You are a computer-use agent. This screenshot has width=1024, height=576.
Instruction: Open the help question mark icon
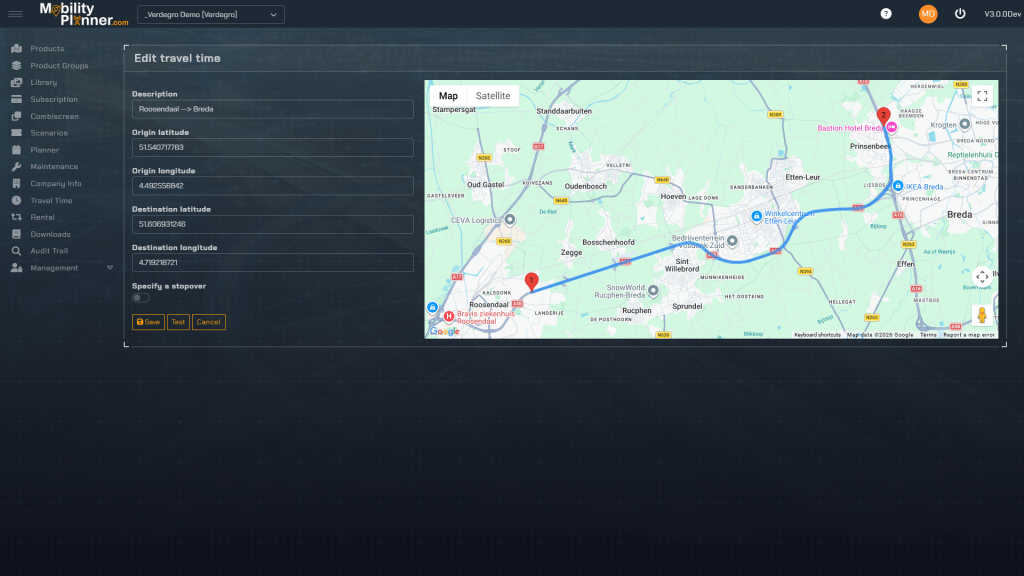pyautogui.click(x=885, y=14)
